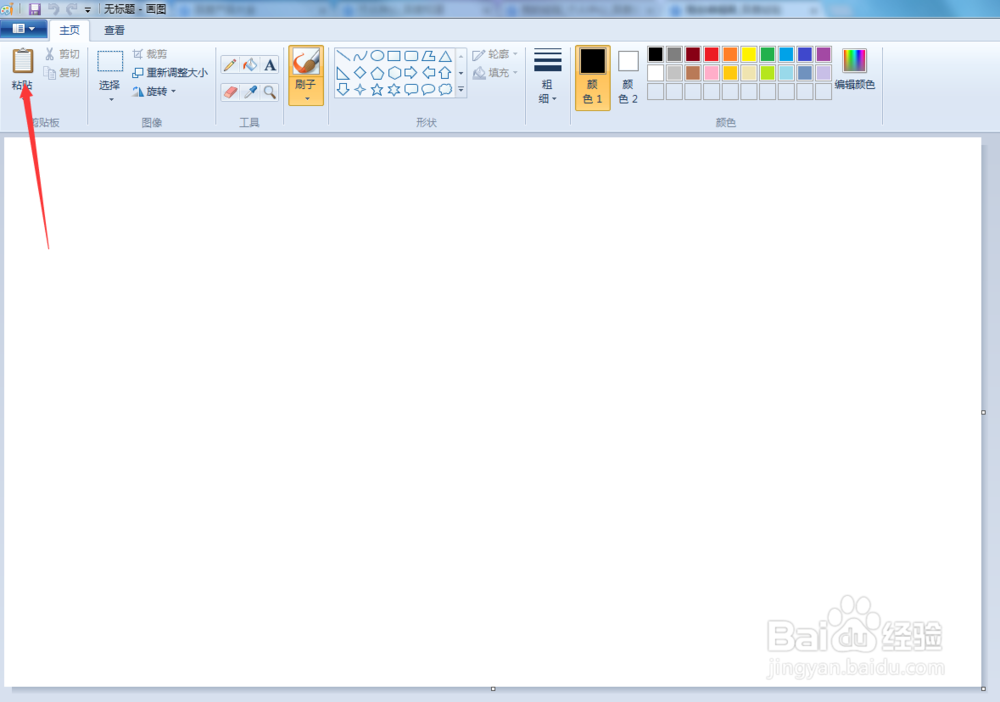Open Resize (重新调整大小) dialog
The width and height of the screenshot is (1000, 702).
170,73
